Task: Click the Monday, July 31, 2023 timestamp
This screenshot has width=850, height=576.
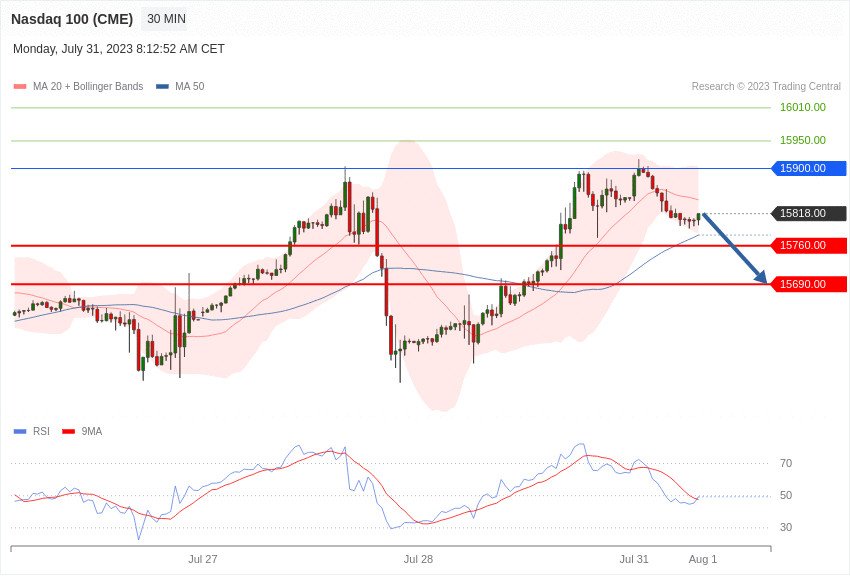Action: [x=119, y=49]
